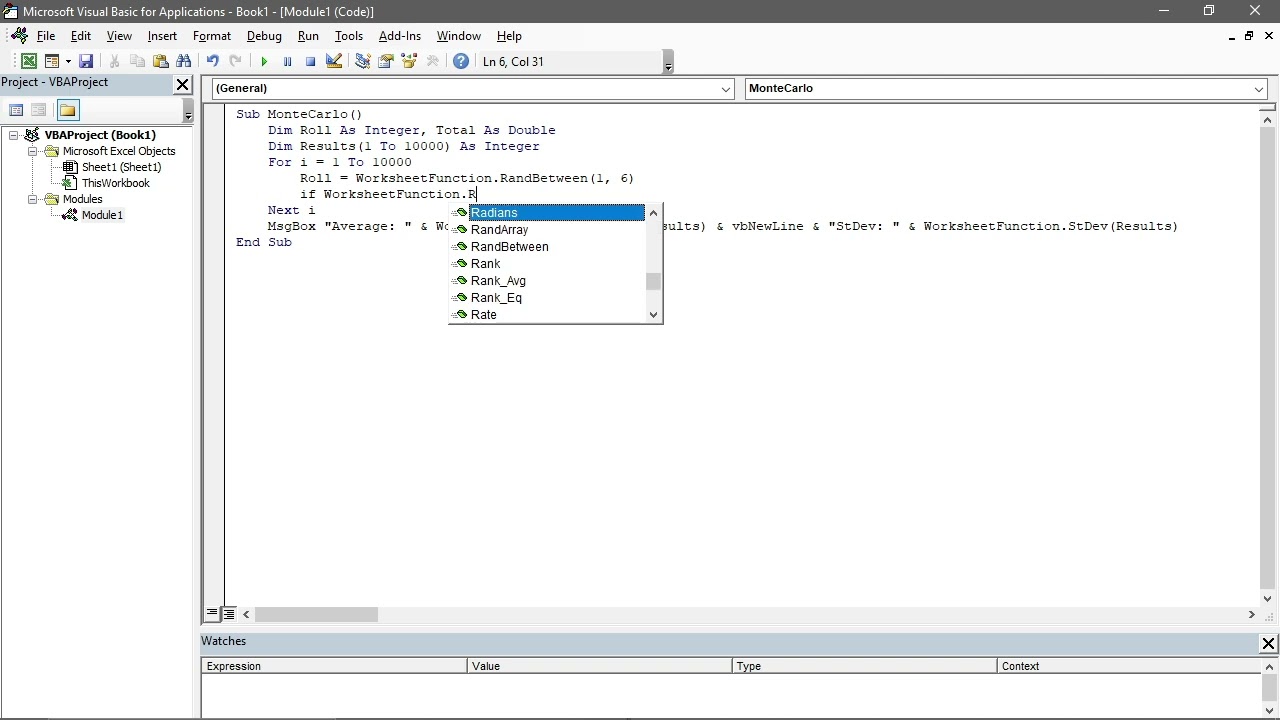Screen dimensions: 1280x720
Task: Select Module1 in project tree
Action: pyautogui.click(x=102, y=215)
